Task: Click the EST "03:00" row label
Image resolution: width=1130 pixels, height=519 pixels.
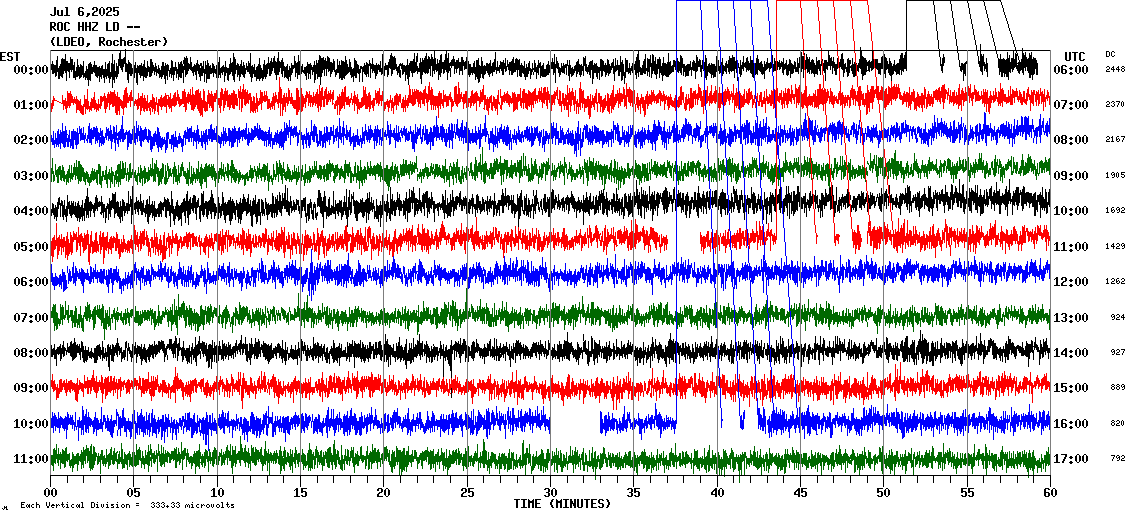Action: pos(30,176)
